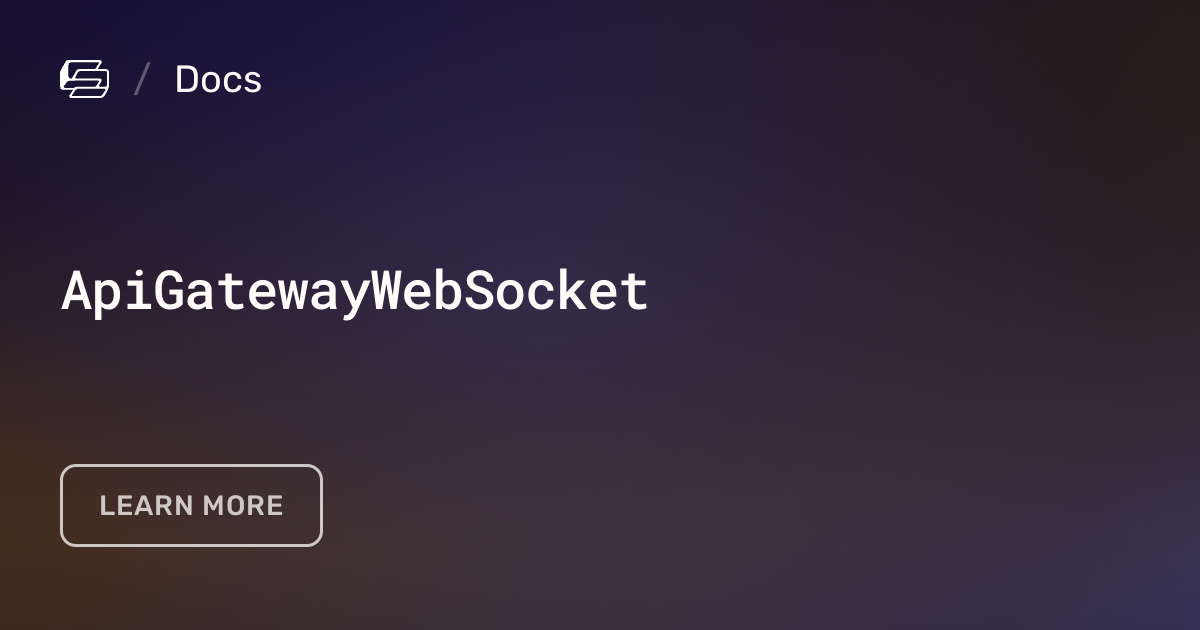The width and height of the screenshot is (1200, 630).
Task: Click the gray breadcrumb divider slash
Action: [142, 80]
